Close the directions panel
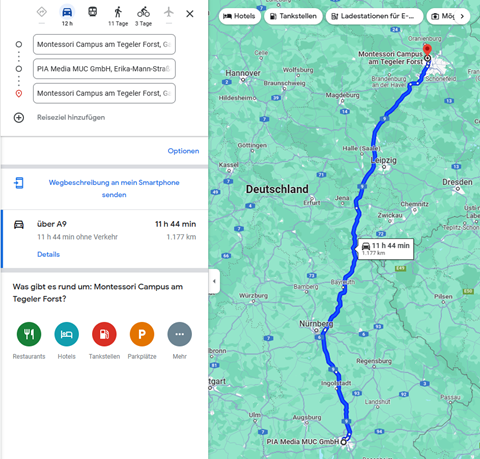 coord(190,14)
